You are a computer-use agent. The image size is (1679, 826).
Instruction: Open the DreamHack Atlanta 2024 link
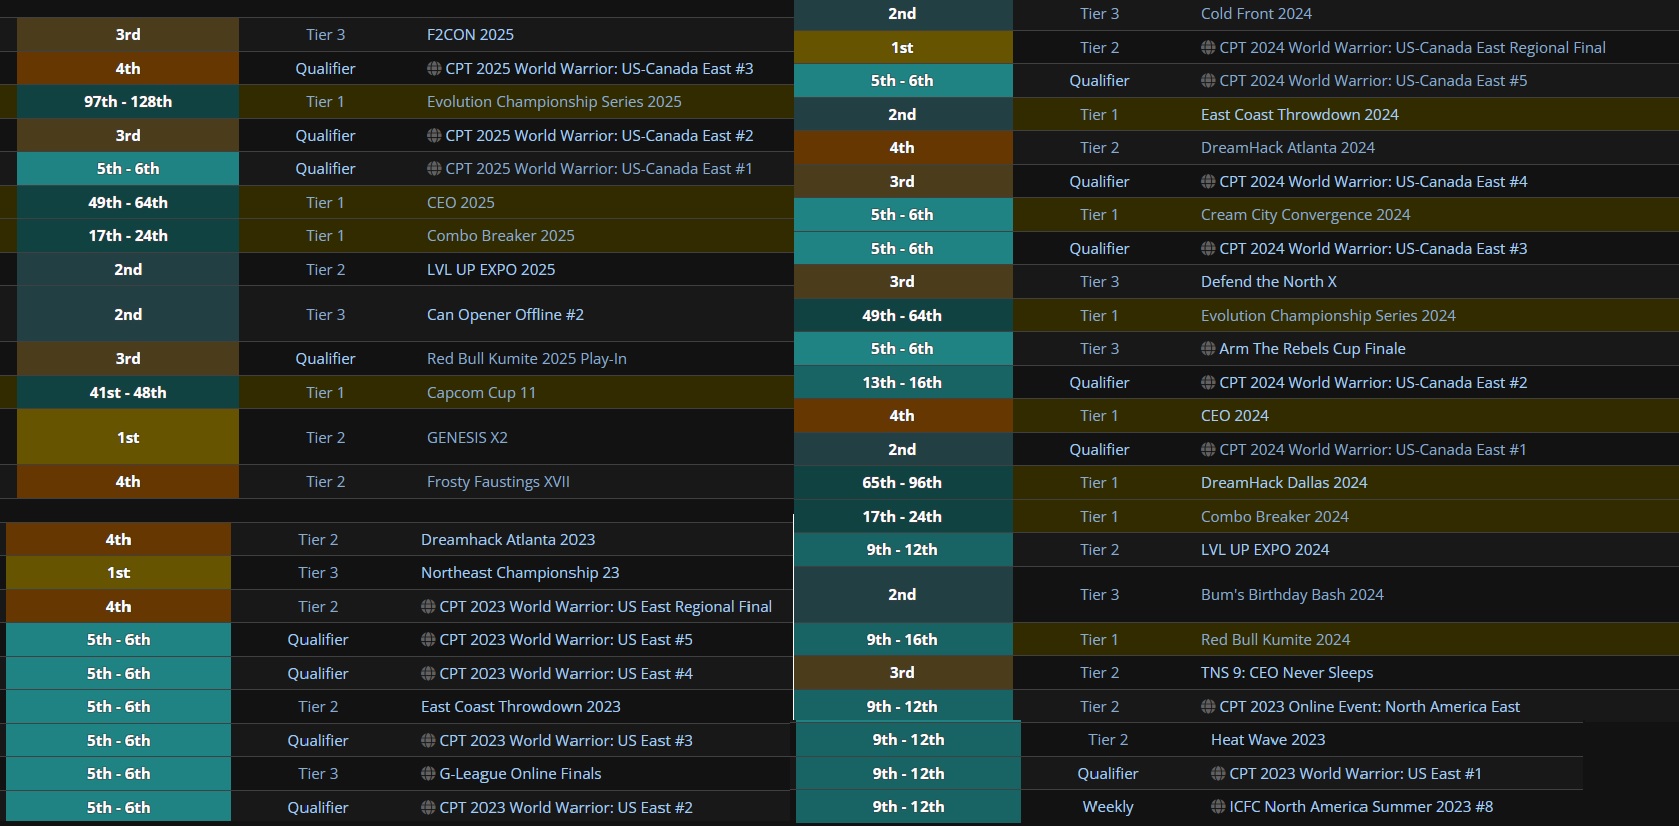coord(1288,148)
